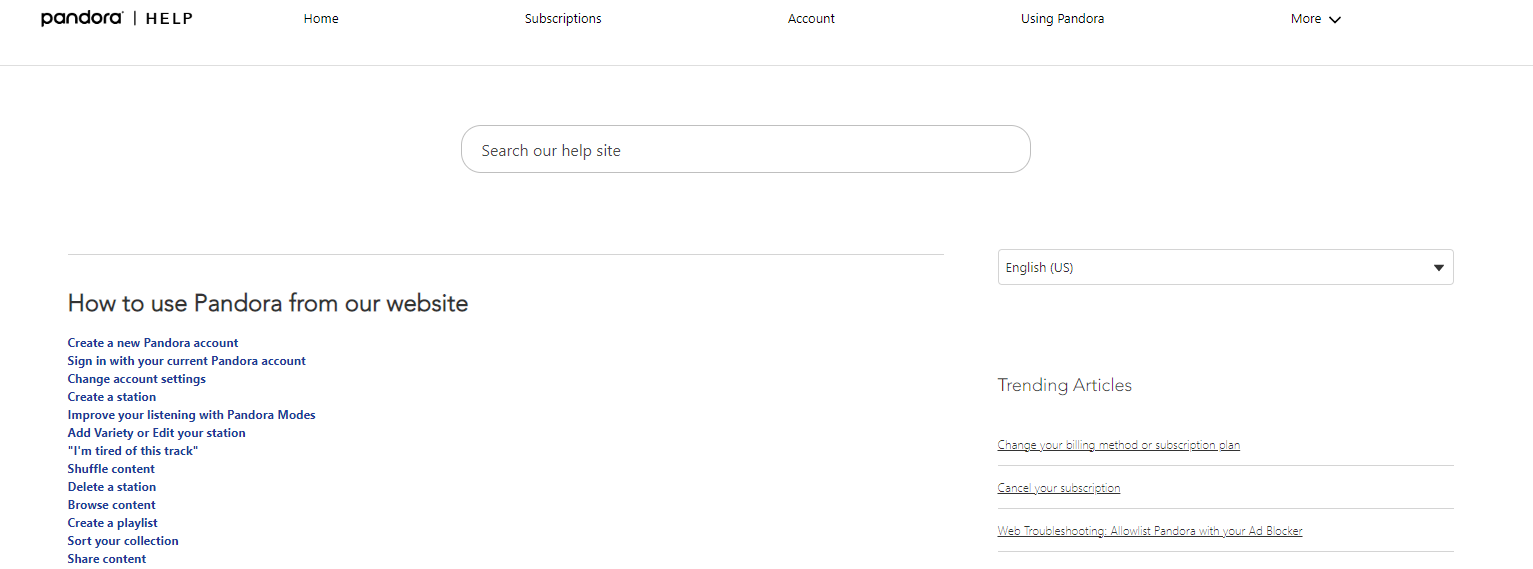Click the Pandora Help logo

coord(117,19)
